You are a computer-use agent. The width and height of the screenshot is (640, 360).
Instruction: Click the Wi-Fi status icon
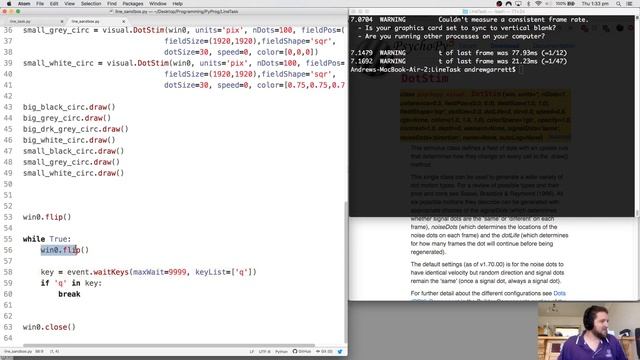click(x=538, y=4)
